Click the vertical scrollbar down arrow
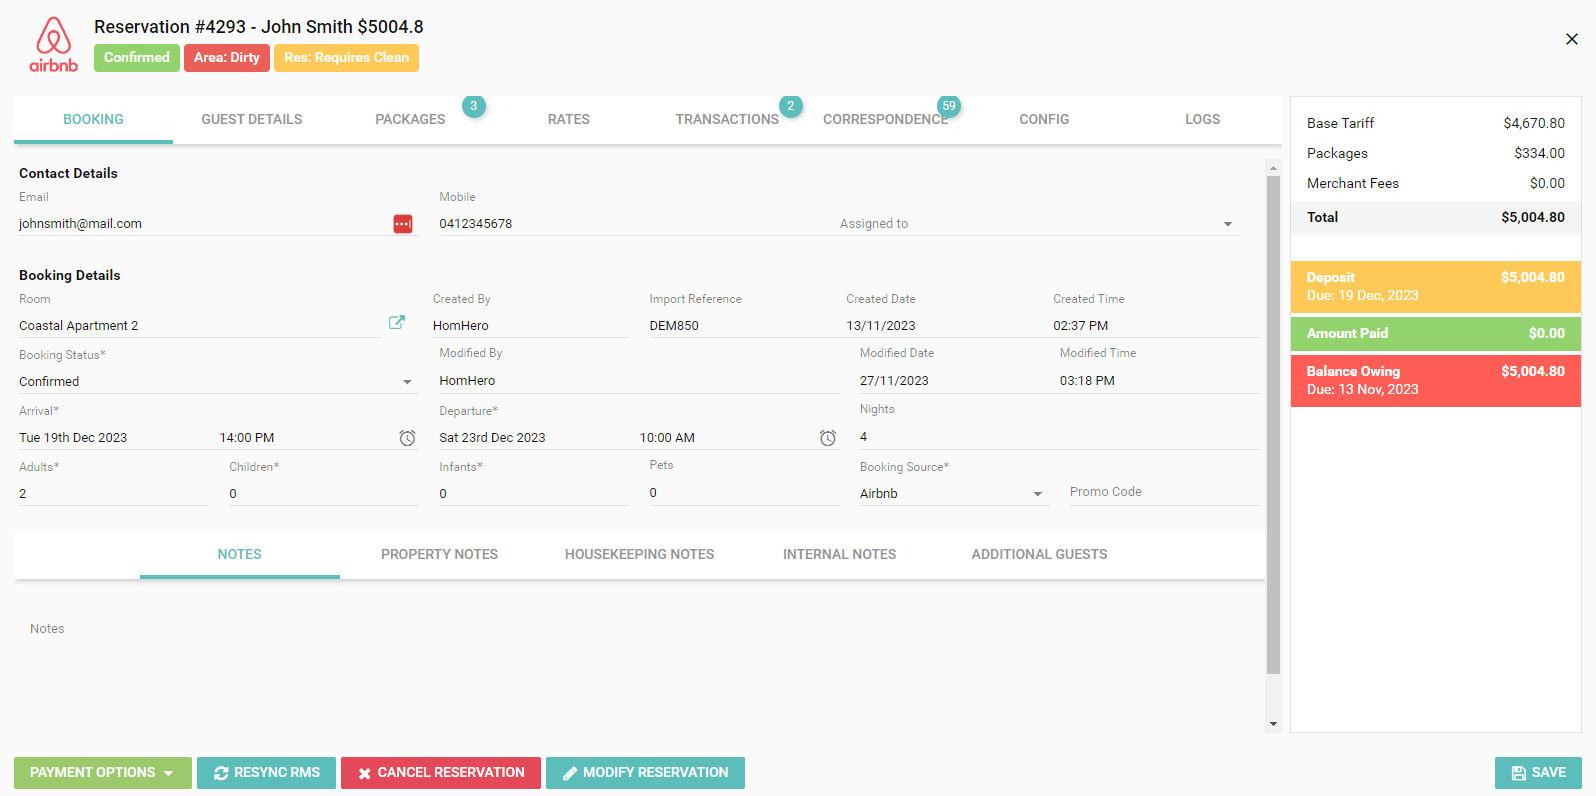This screenshot has height=796, width=1596. click(1273, 724)
